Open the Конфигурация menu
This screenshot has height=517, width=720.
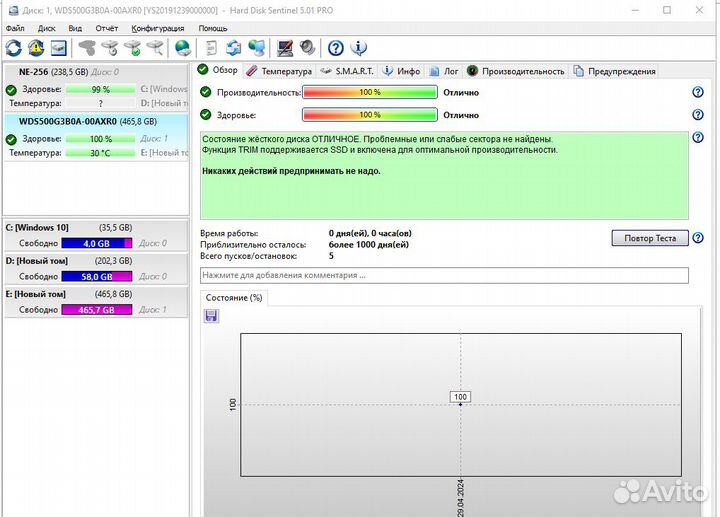[x=158, y=28]
